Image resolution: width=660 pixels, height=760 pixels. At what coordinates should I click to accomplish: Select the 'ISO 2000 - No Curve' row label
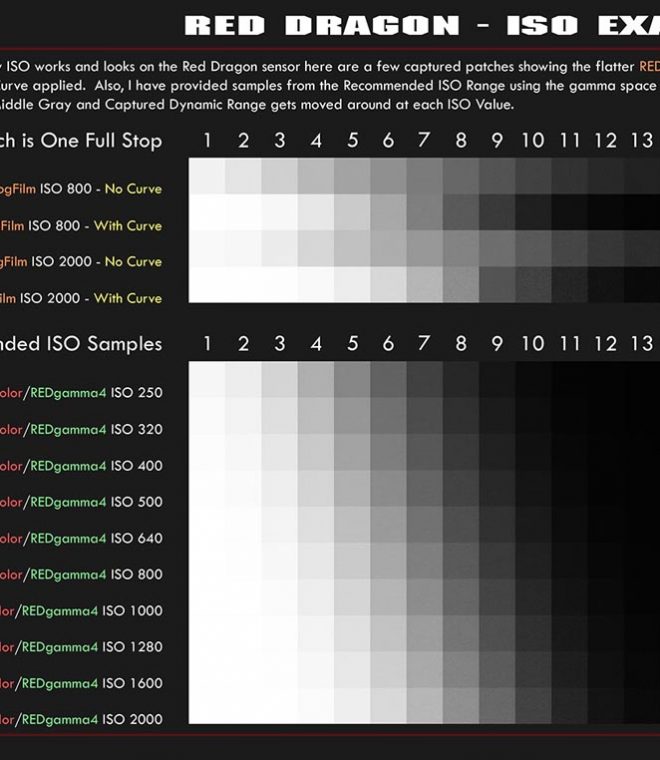[x=96, y=261]
